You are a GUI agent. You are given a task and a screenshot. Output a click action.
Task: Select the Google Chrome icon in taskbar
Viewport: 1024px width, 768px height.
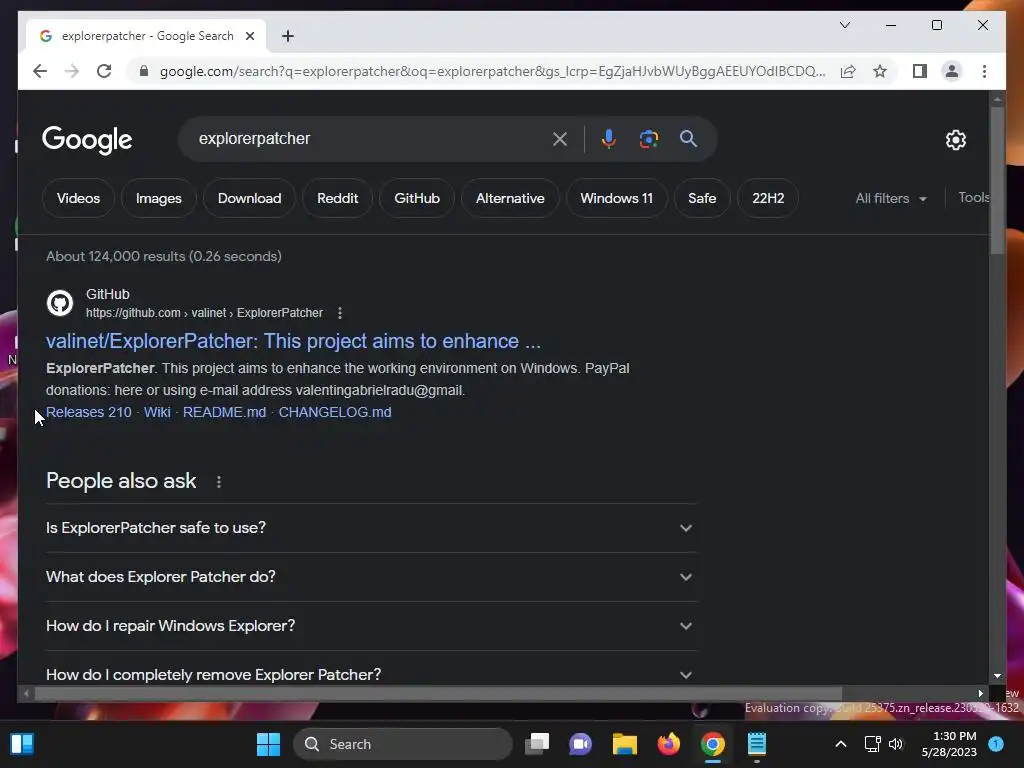(x=712, y=744)
